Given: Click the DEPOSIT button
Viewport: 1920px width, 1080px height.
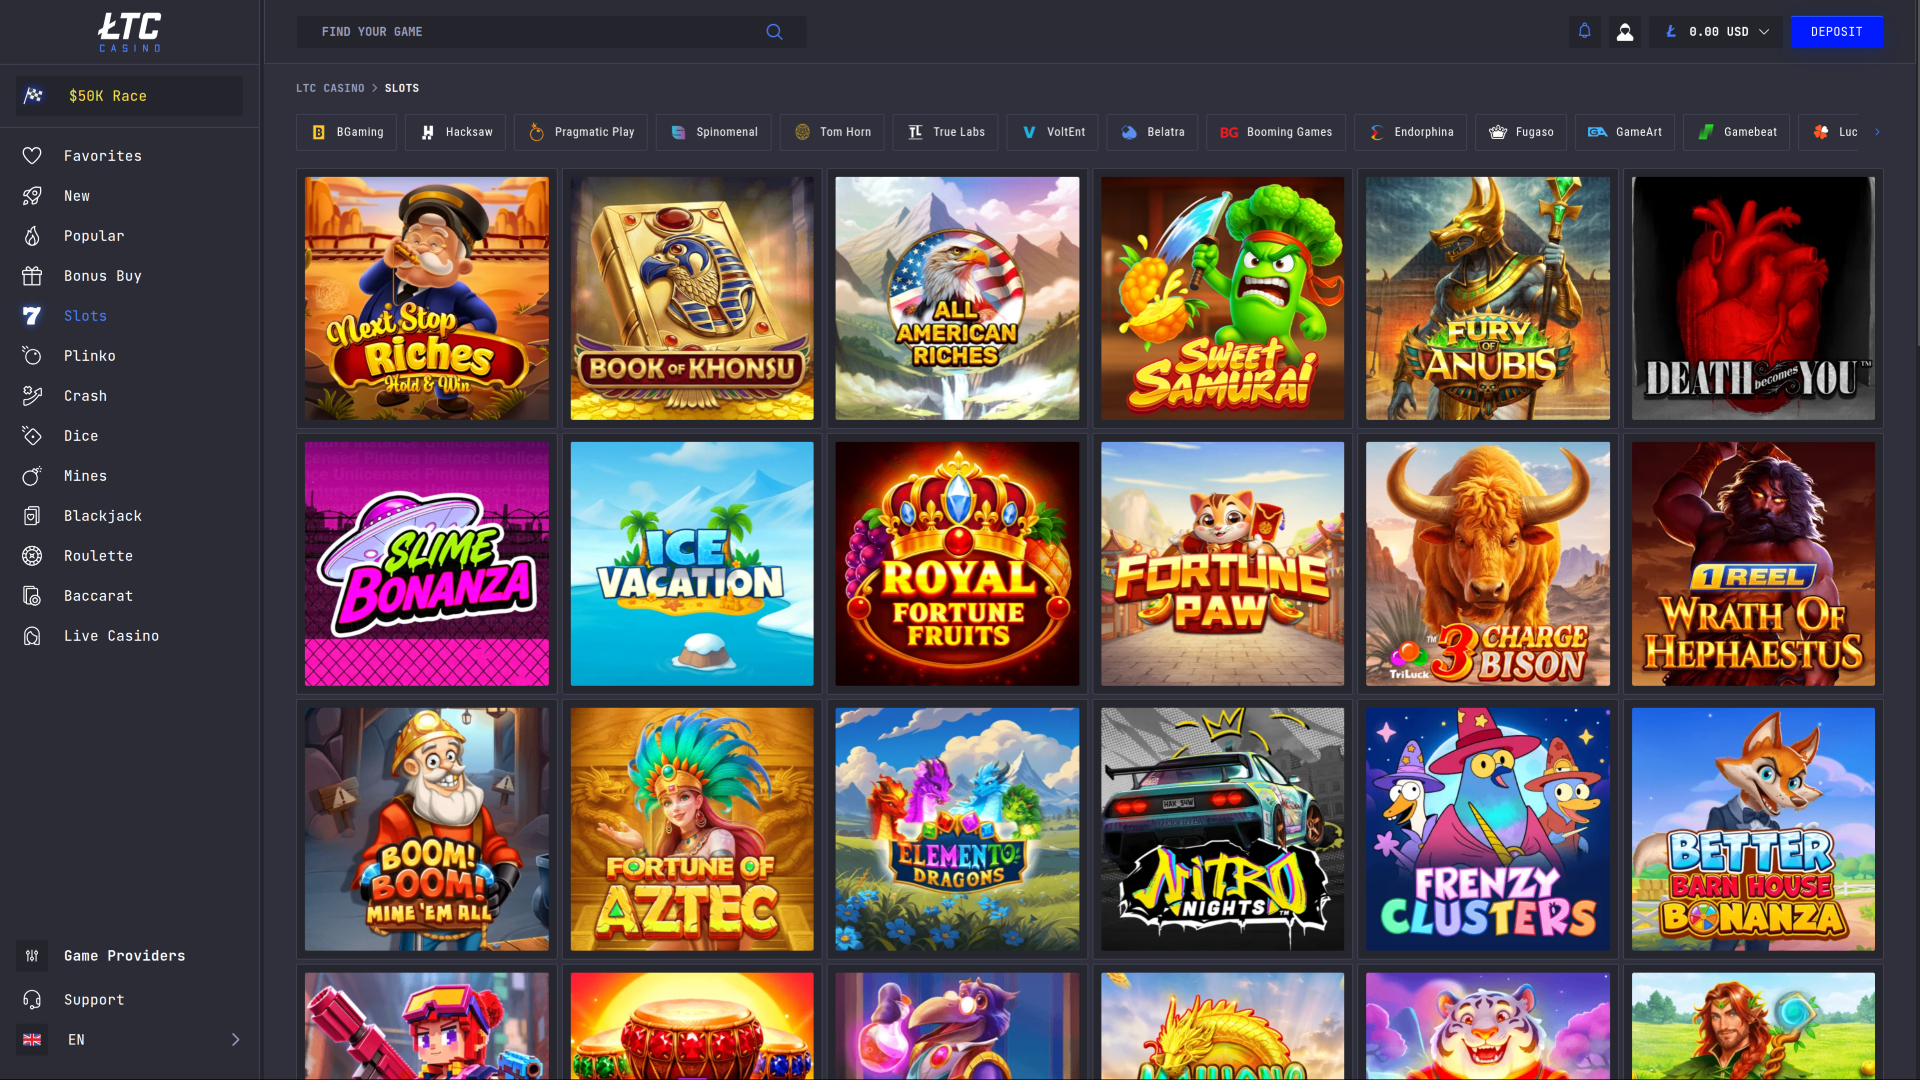Looking at the screenshot, I should tap(1837, 32).
